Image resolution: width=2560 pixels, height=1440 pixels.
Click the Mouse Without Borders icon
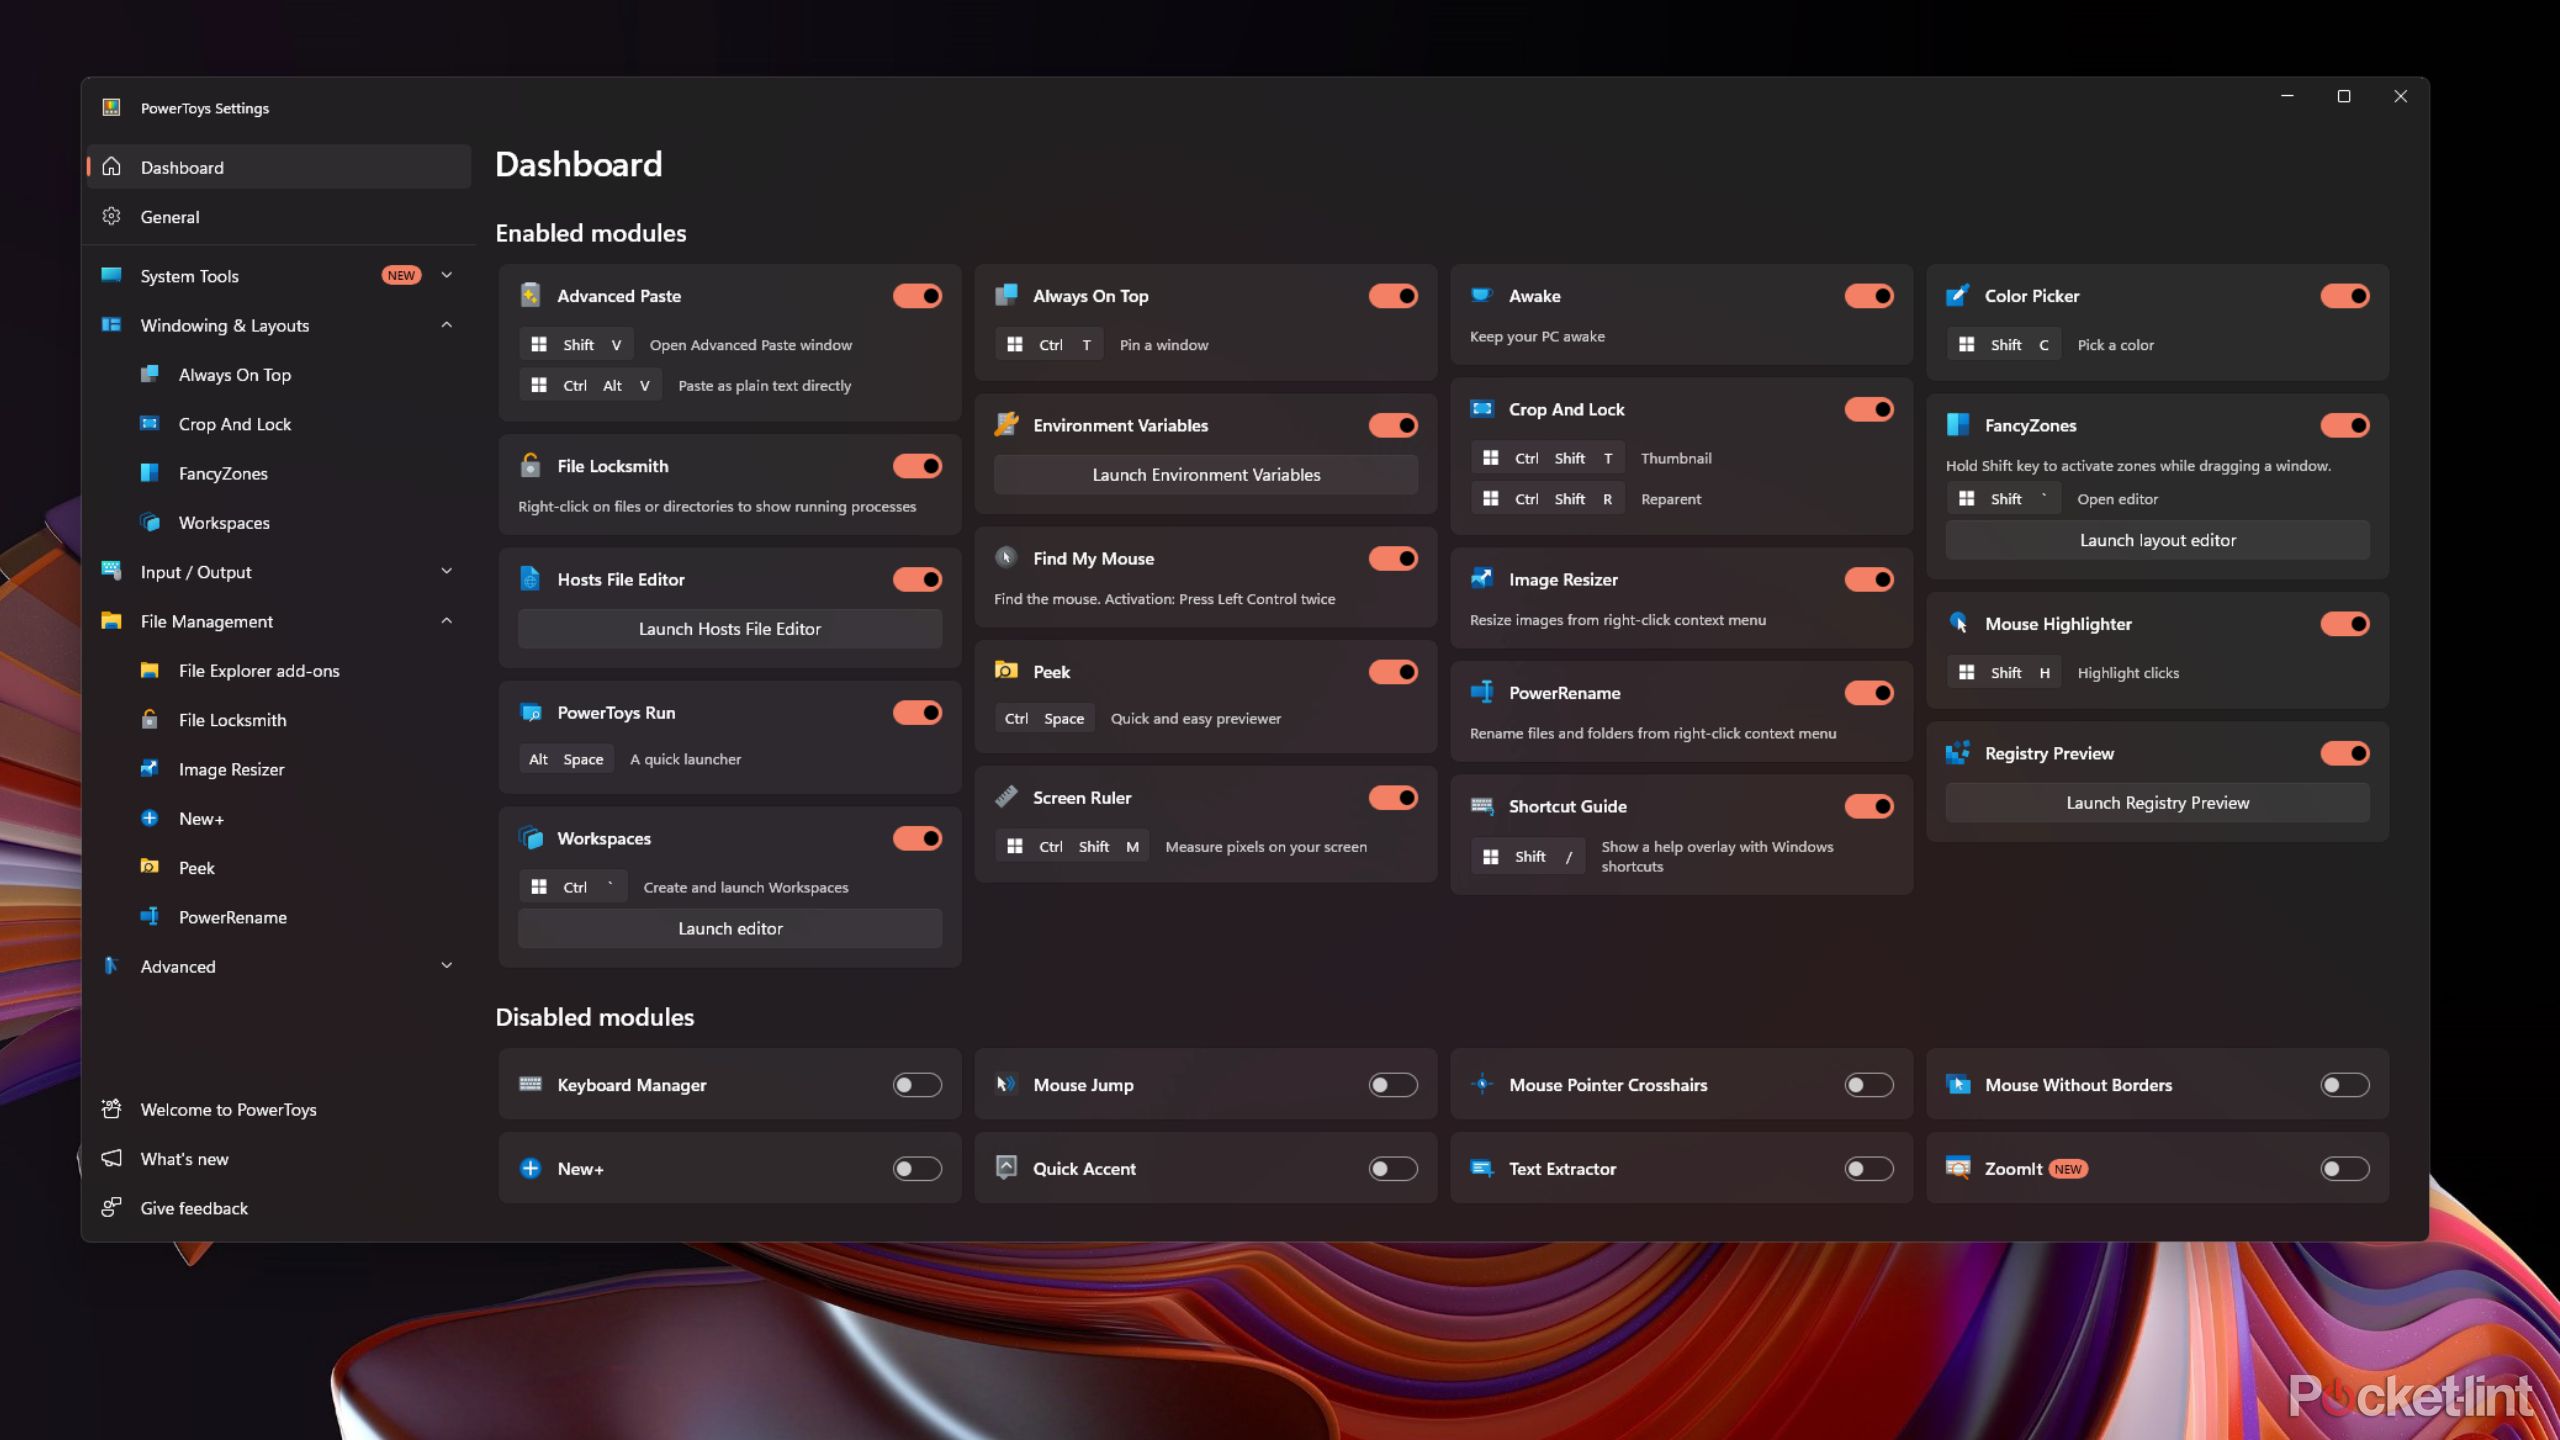tap(1958, 1084)
